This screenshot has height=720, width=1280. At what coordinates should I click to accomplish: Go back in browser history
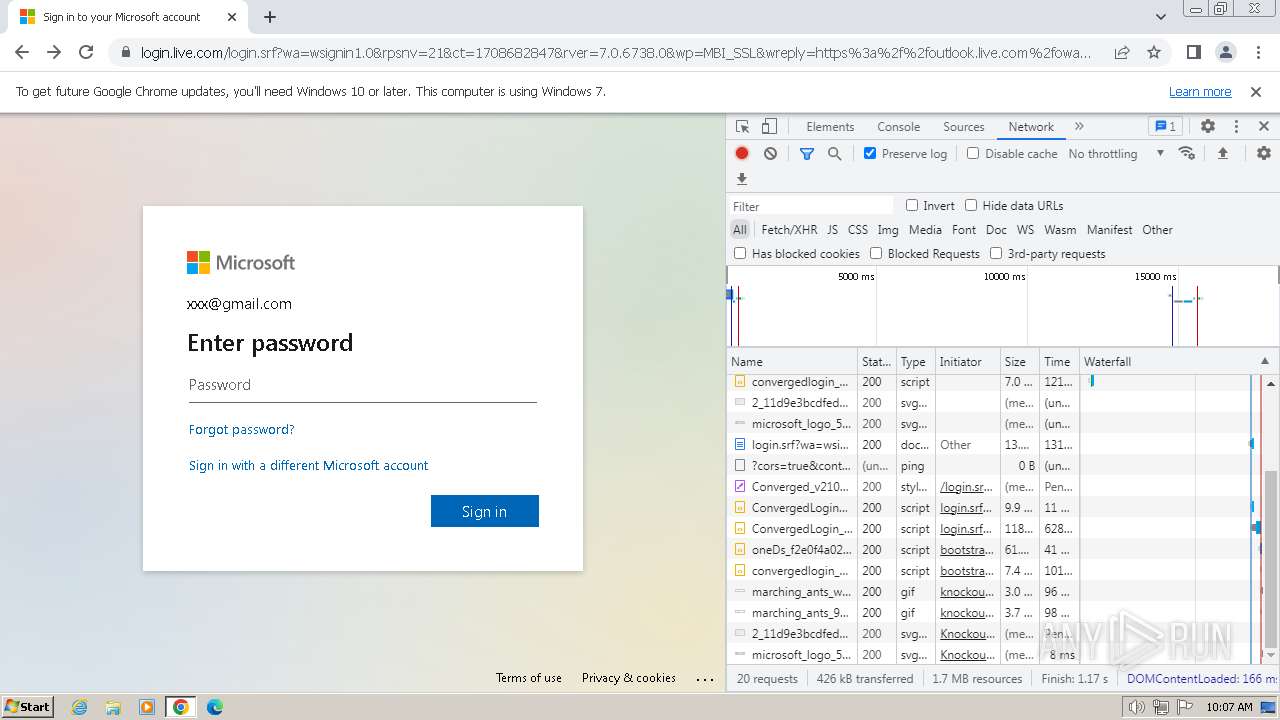[x=22, y=52]
